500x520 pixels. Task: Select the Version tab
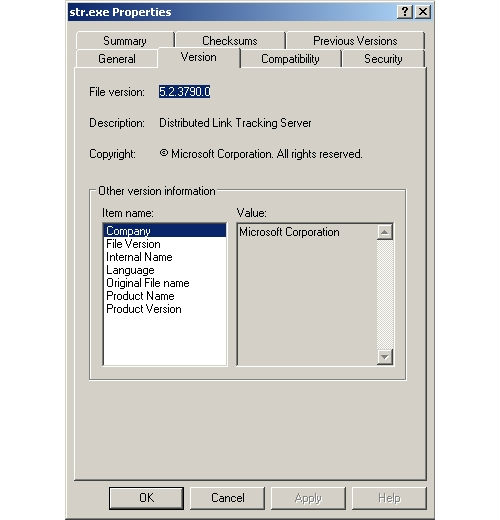[x=199, y=58]
